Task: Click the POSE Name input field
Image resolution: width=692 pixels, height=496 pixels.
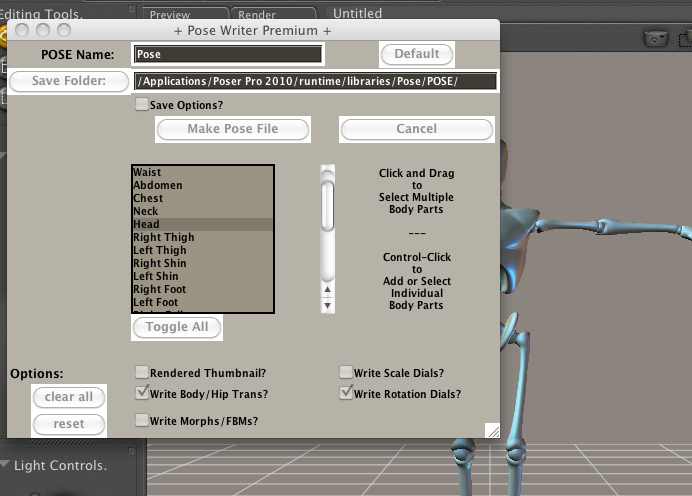Action: pos(228,54)
